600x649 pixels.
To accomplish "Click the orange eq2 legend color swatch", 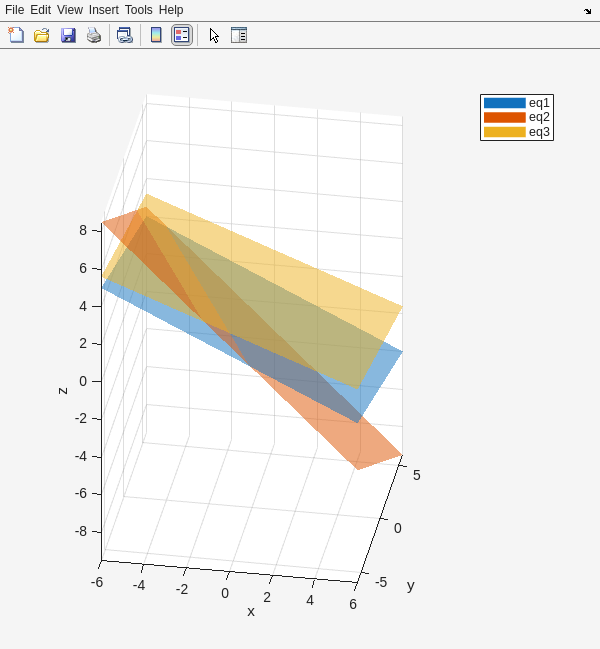I will tap(504, 117).
